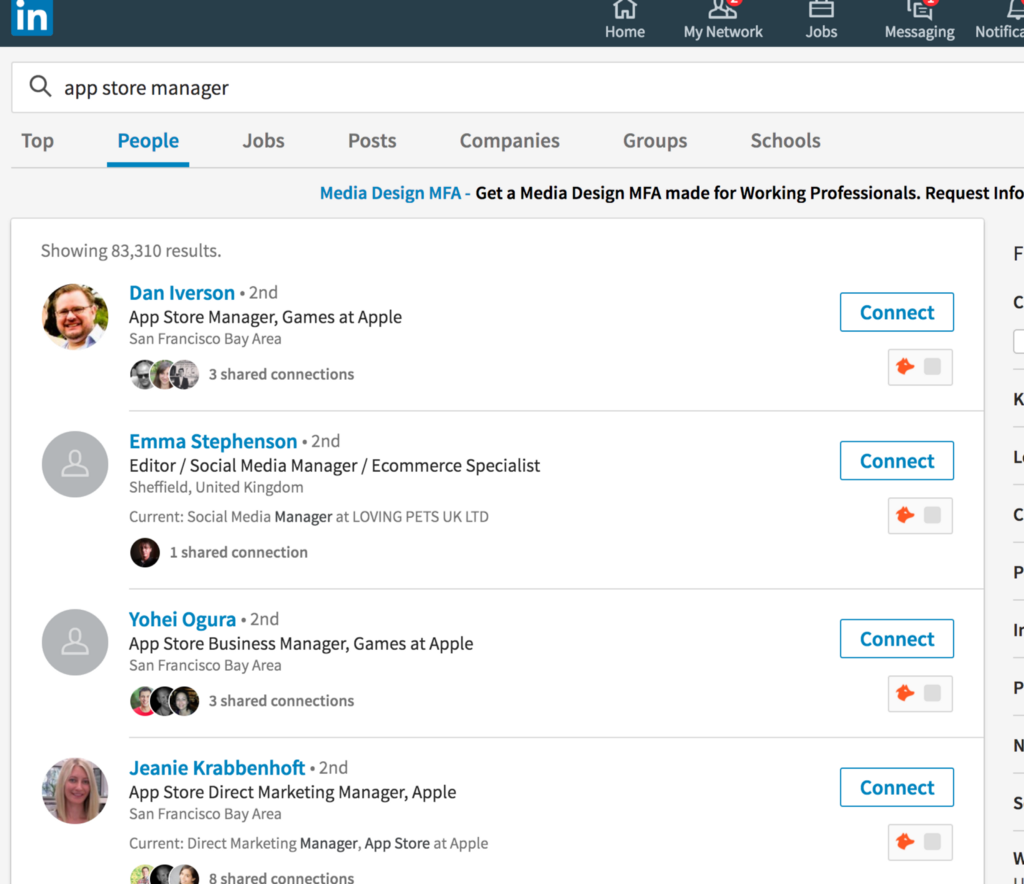Open My Network from top navigation

[x=722, y=21]
